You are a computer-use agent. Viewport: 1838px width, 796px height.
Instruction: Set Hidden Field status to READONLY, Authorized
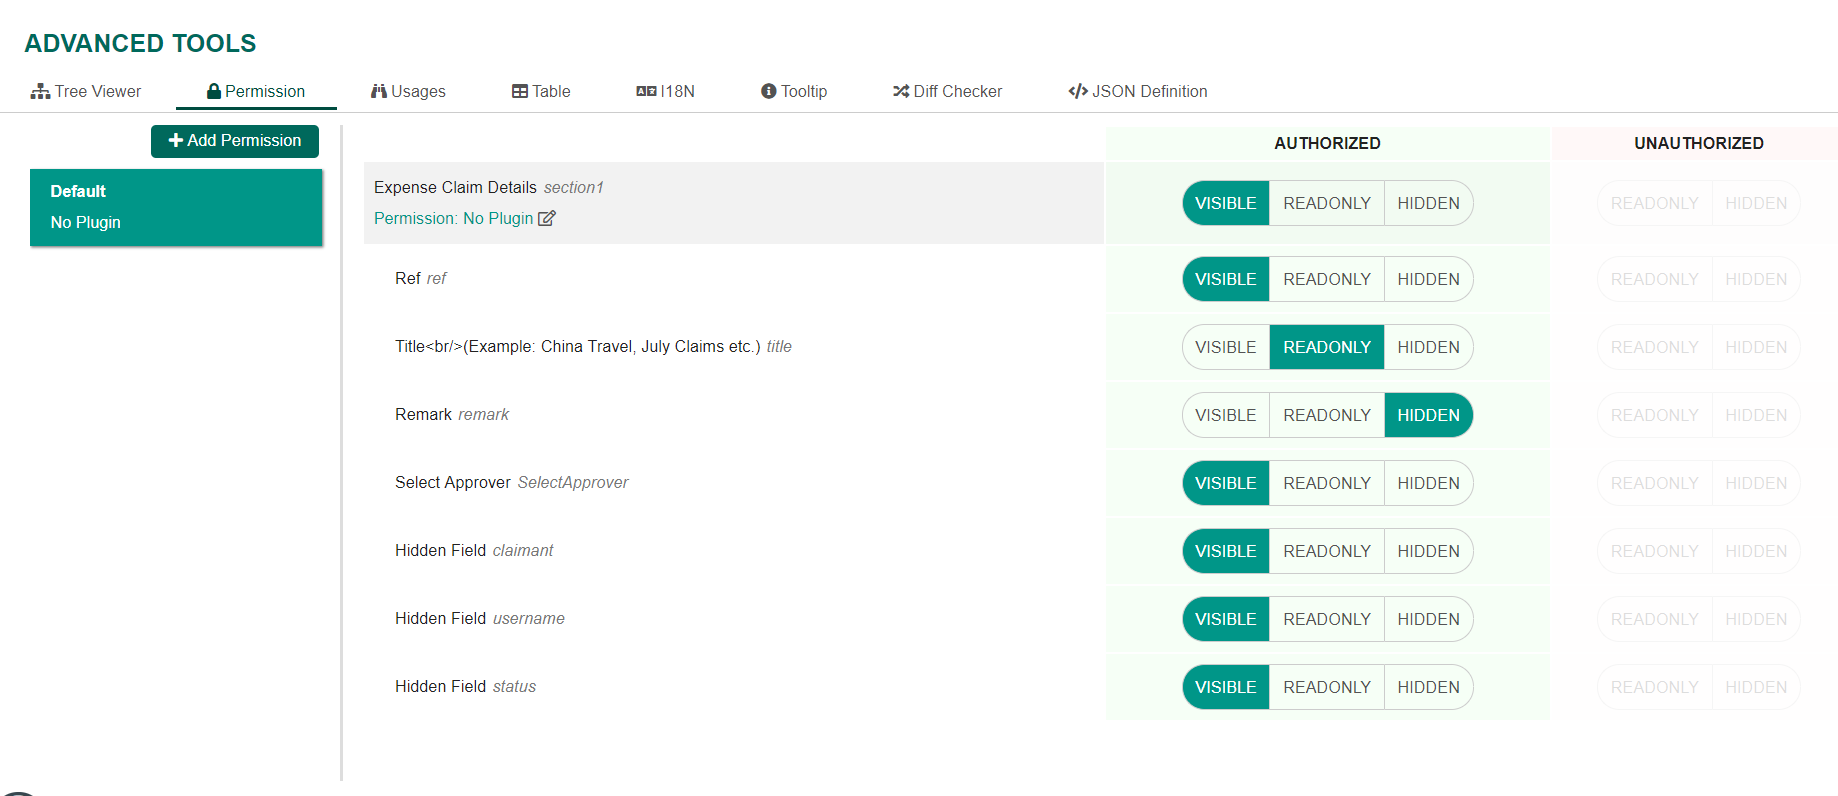pyautogui.click(x=1326, y=688)
